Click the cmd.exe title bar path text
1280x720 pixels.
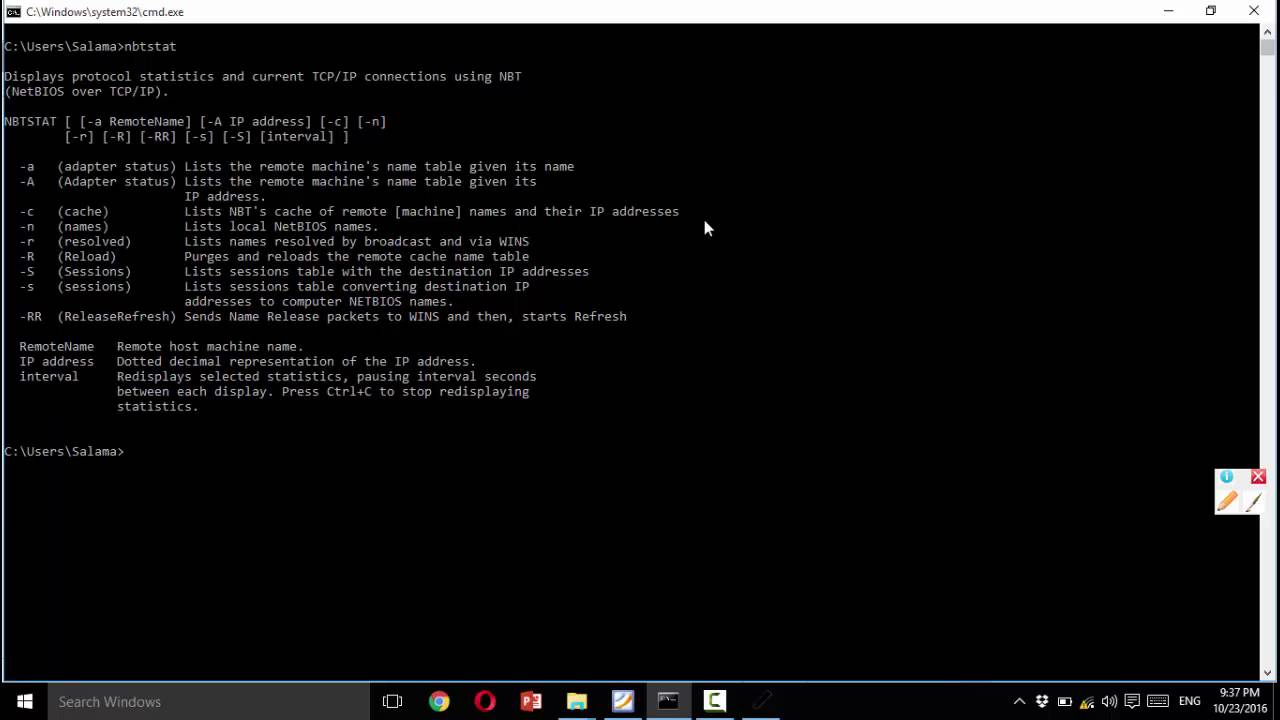[x=105, y=11]
